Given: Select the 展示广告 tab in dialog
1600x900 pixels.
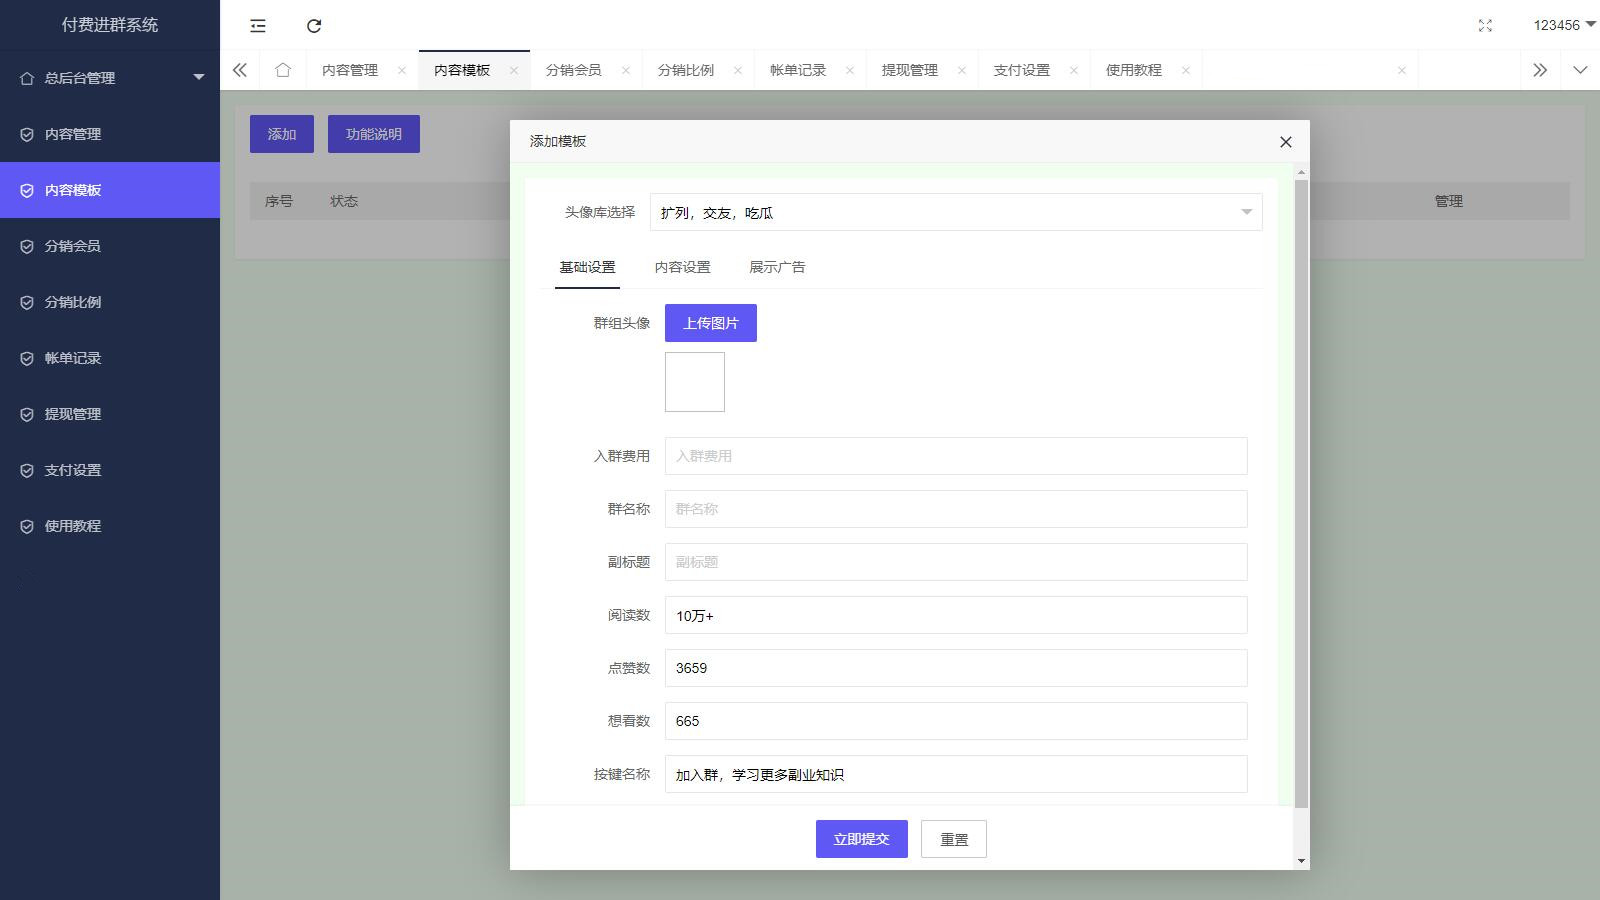Looking at the screenshot, I should [x=777, y=267].
